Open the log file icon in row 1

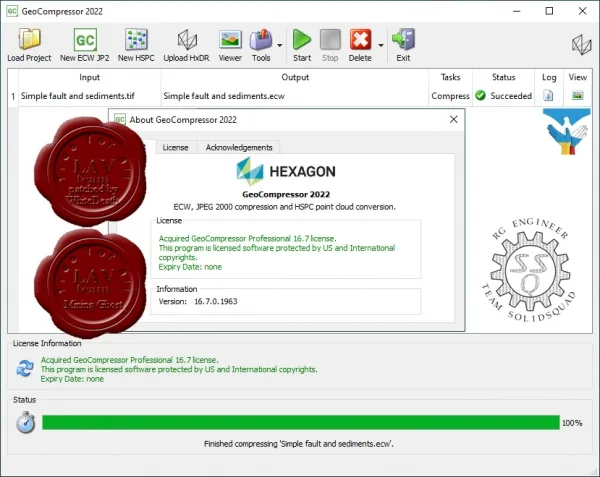click(x=548, y=95)
